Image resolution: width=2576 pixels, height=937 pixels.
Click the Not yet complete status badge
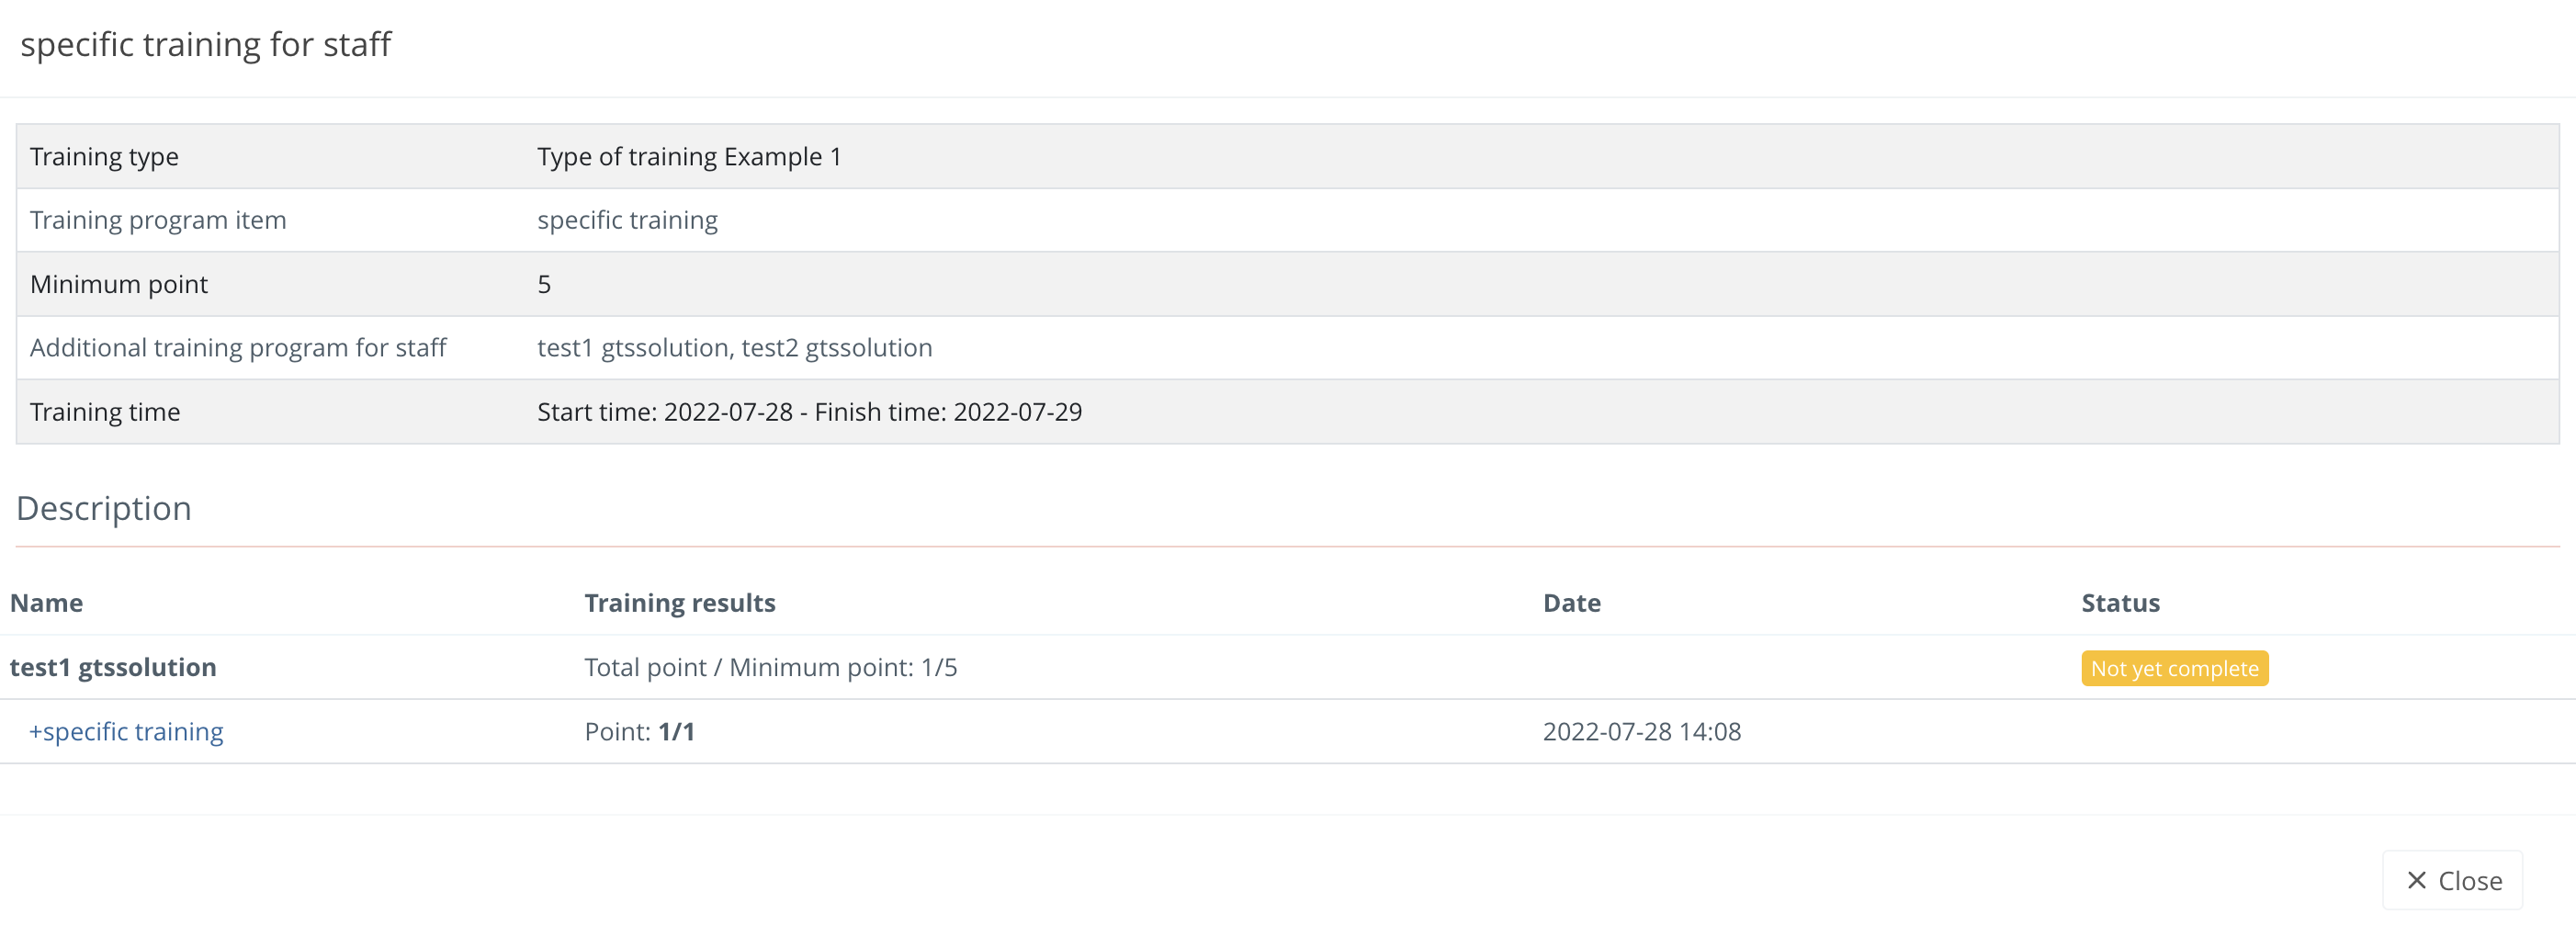(2174, 668)
